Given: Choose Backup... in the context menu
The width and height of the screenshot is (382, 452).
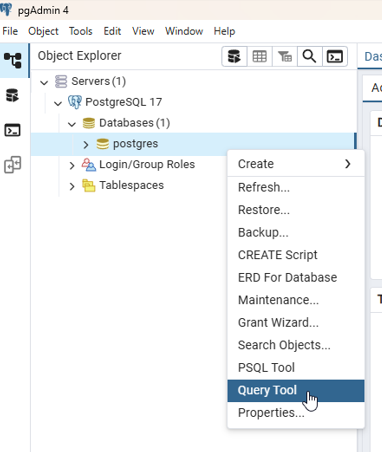Looking at the screenshot, I should [296, 232].
